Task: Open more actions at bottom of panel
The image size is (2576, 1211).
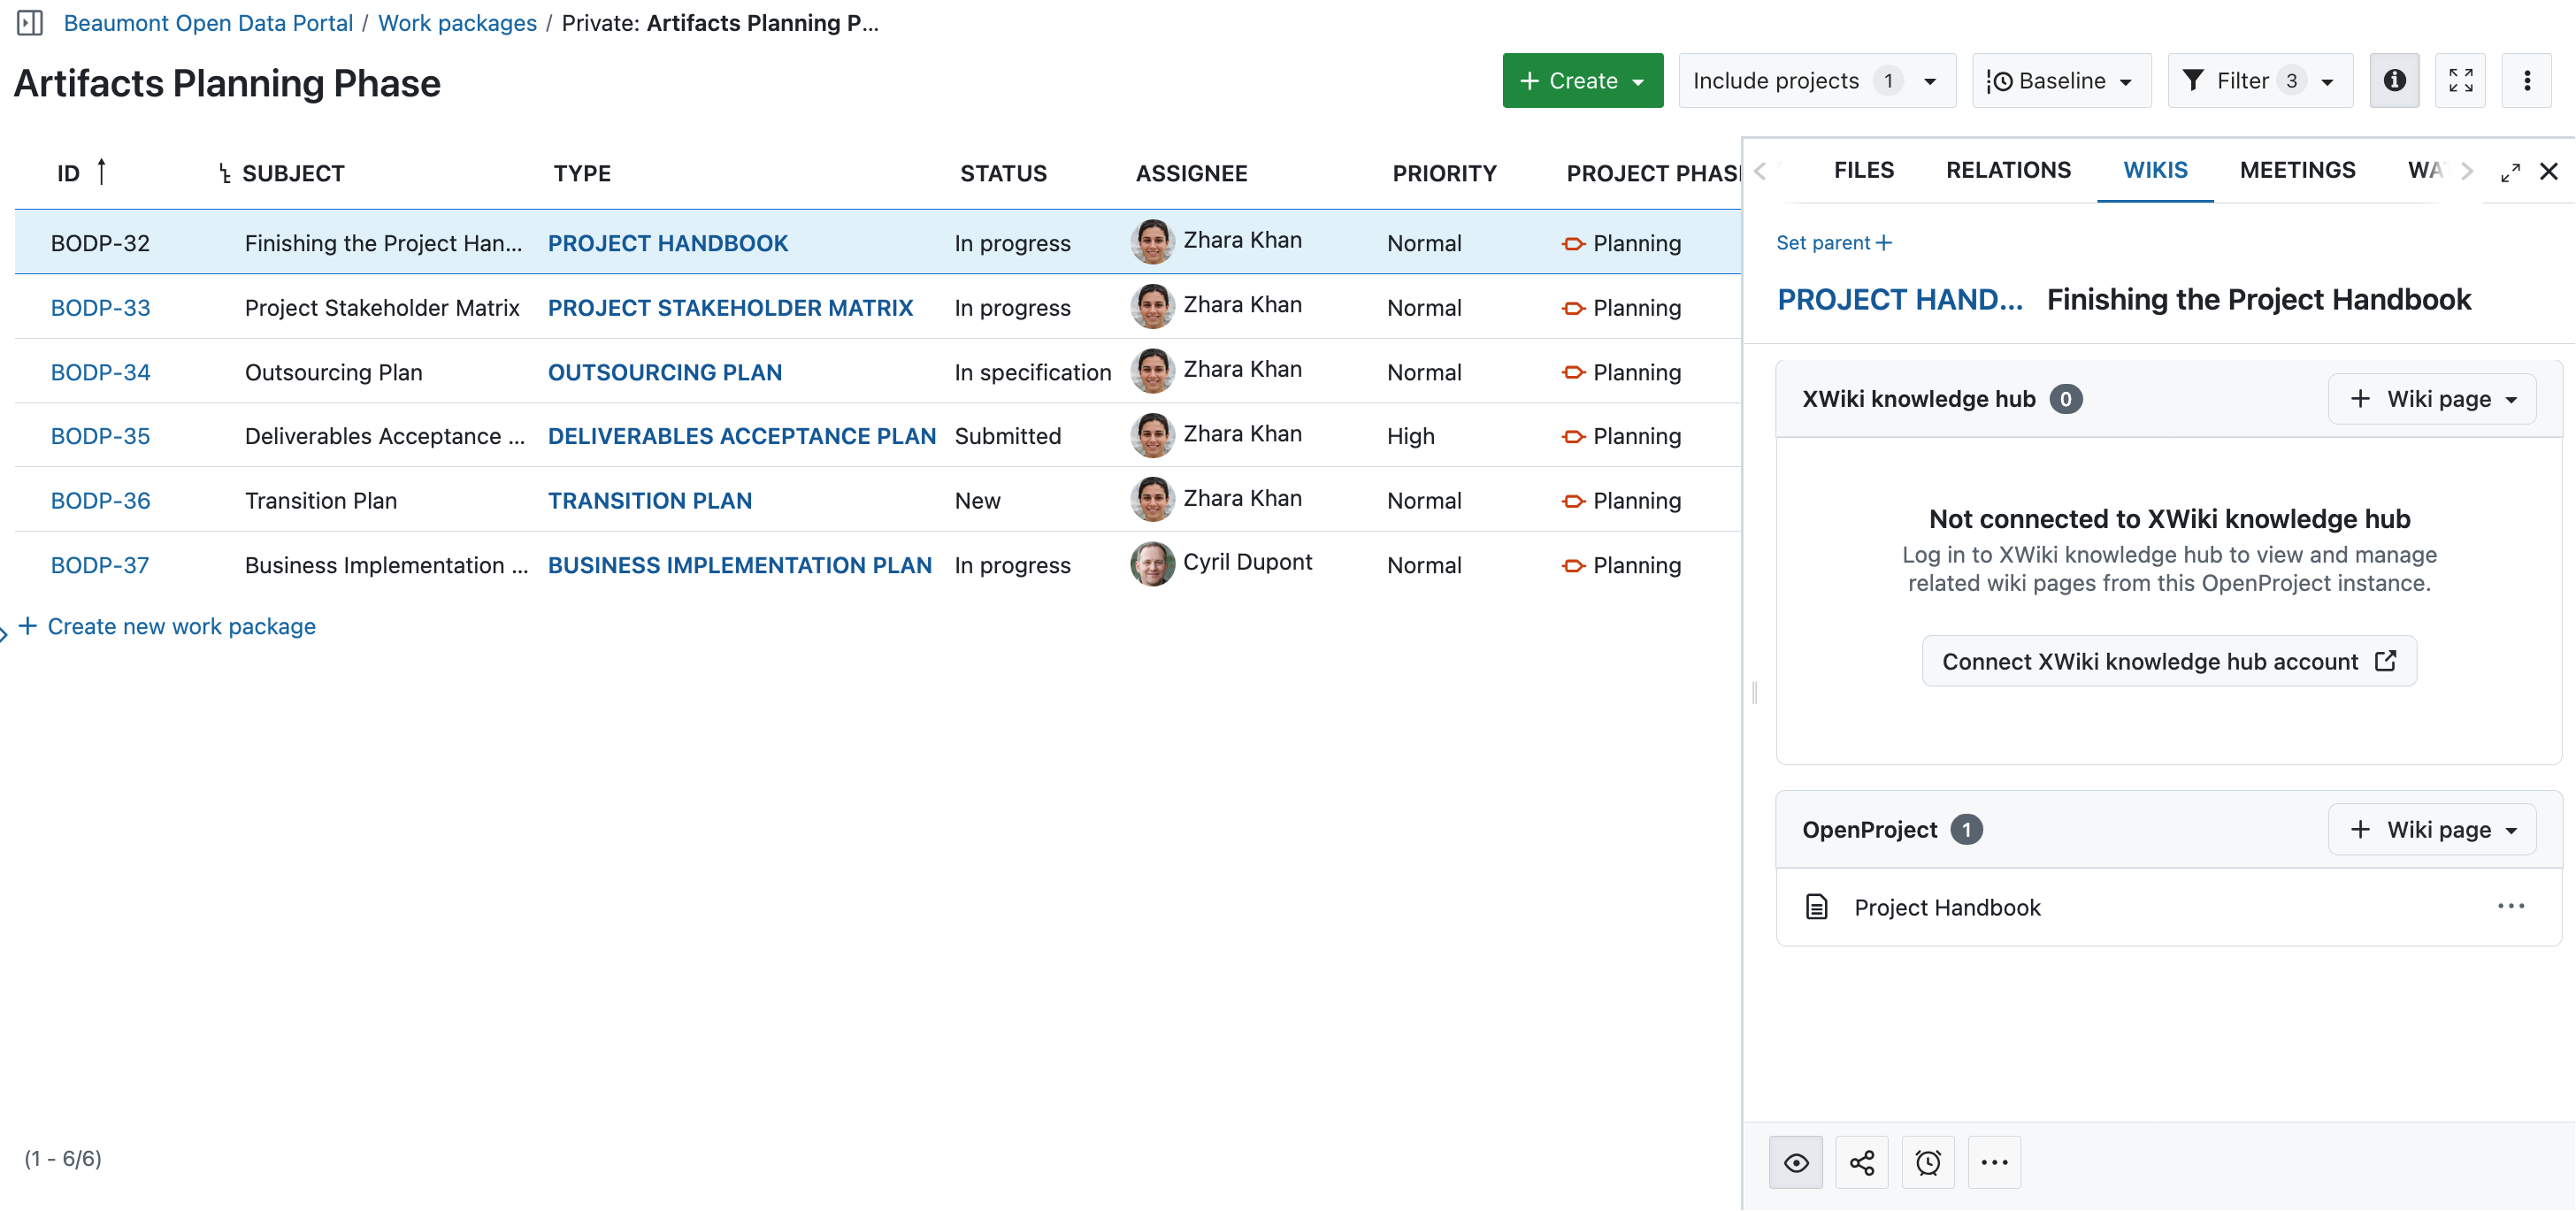Action: pos(1994,1162)
